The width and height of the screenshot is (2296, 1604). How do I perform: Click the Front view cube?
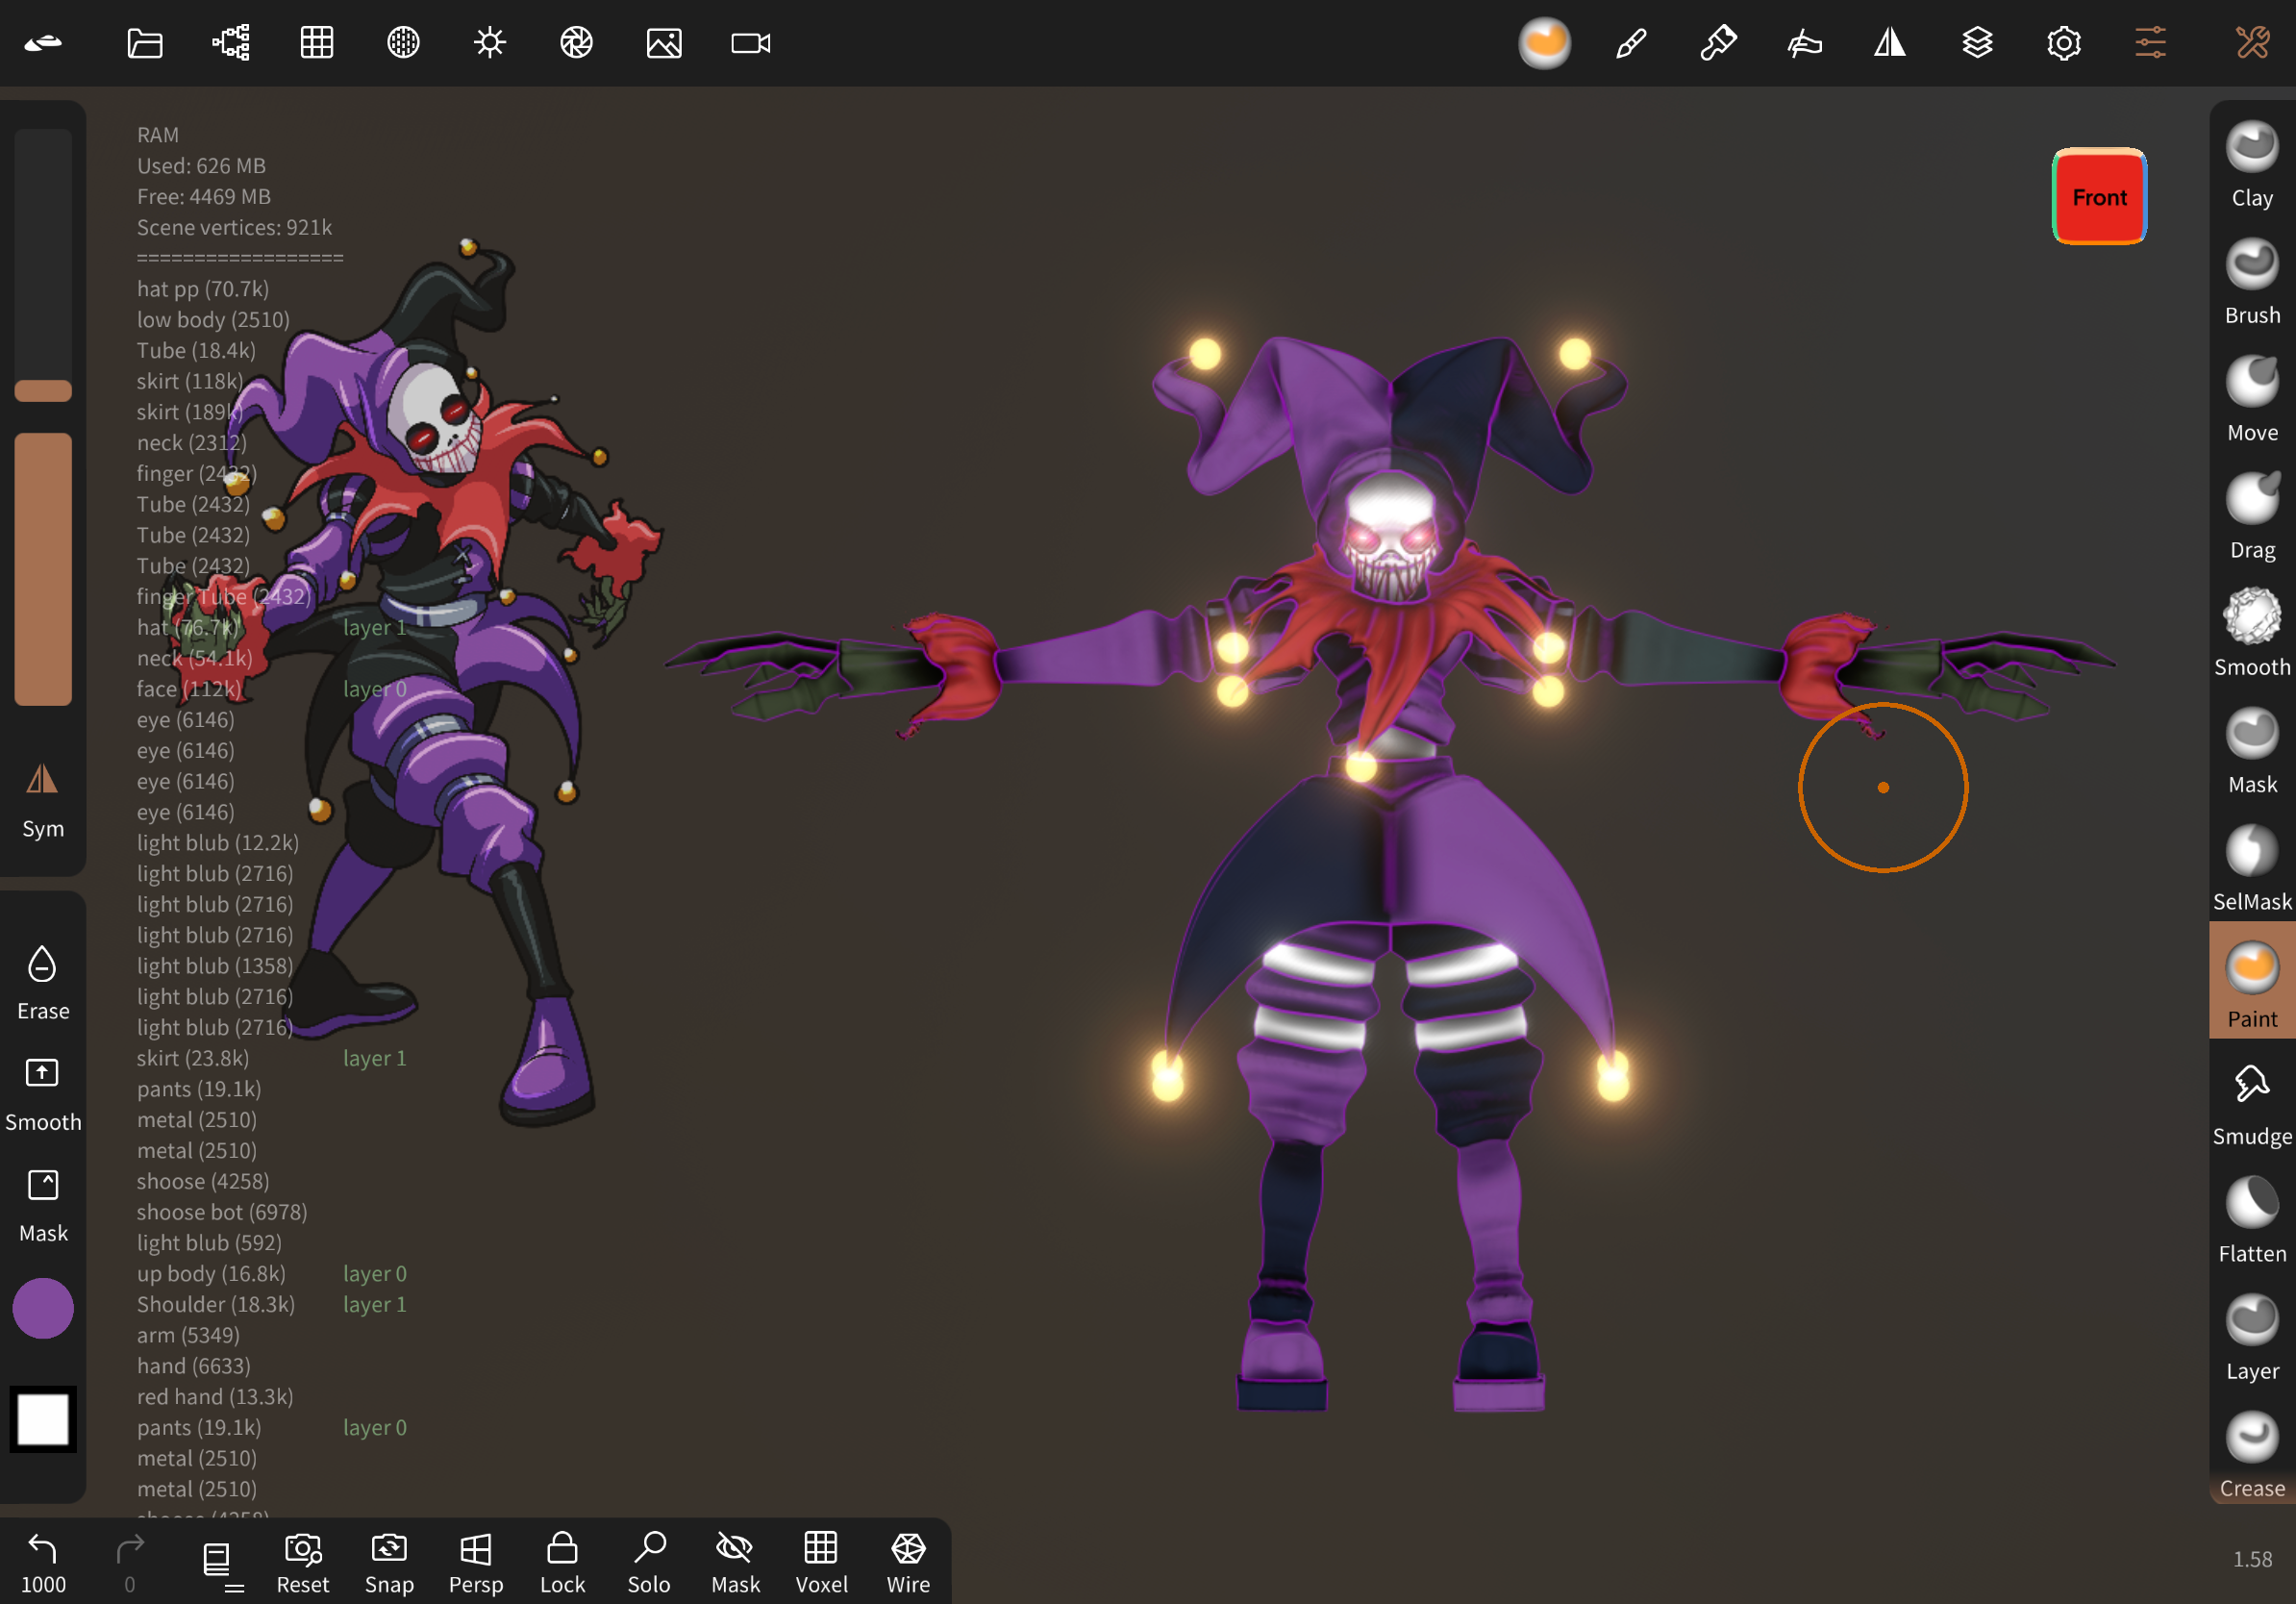(x=2099, y=196)
